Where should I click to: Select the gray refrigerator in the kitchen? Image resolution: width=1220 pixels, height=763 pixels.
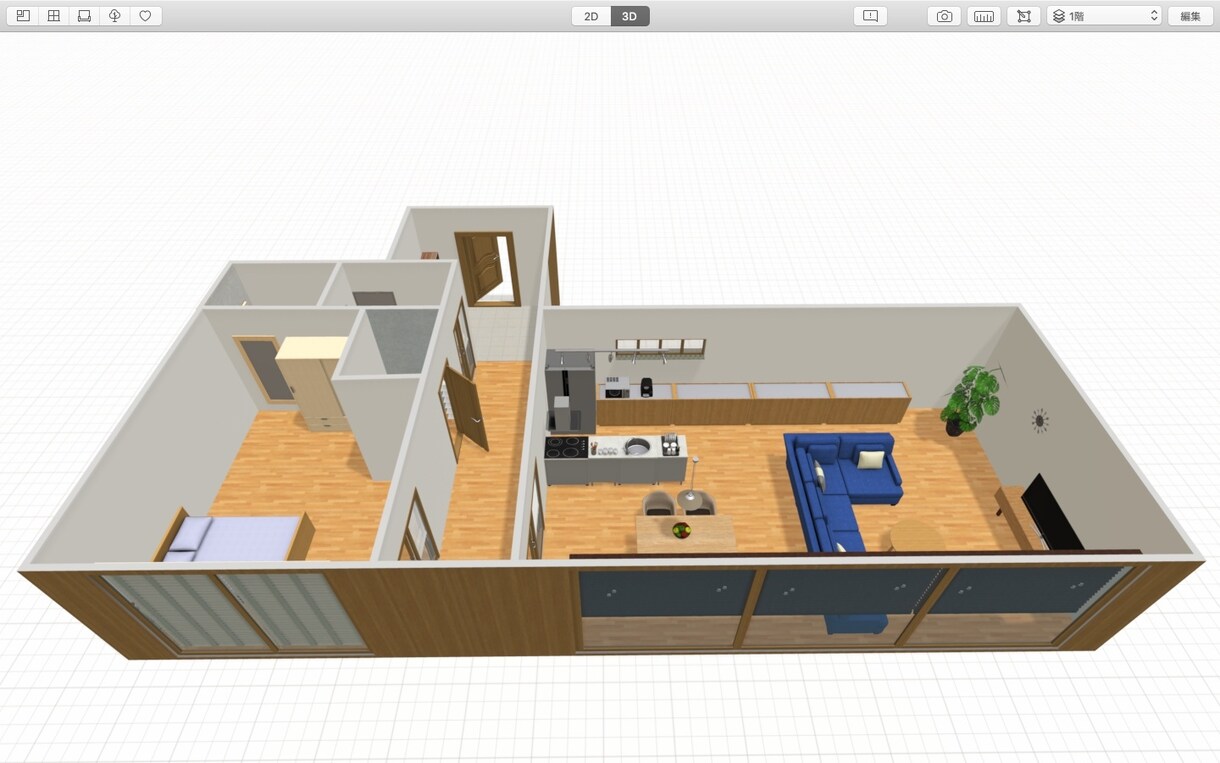(x=570, y=391)
